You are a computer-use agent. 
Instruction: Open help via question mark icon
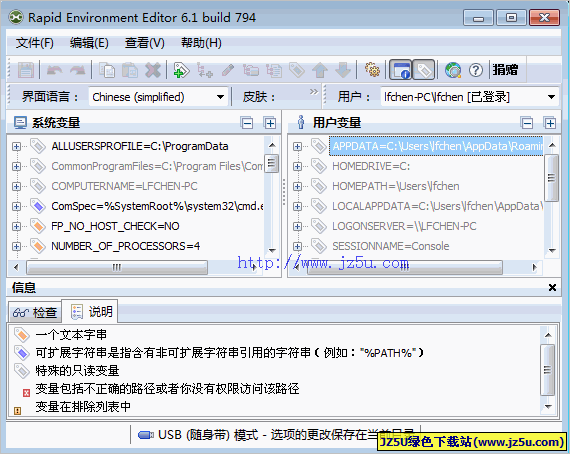[x=476, y=70]
